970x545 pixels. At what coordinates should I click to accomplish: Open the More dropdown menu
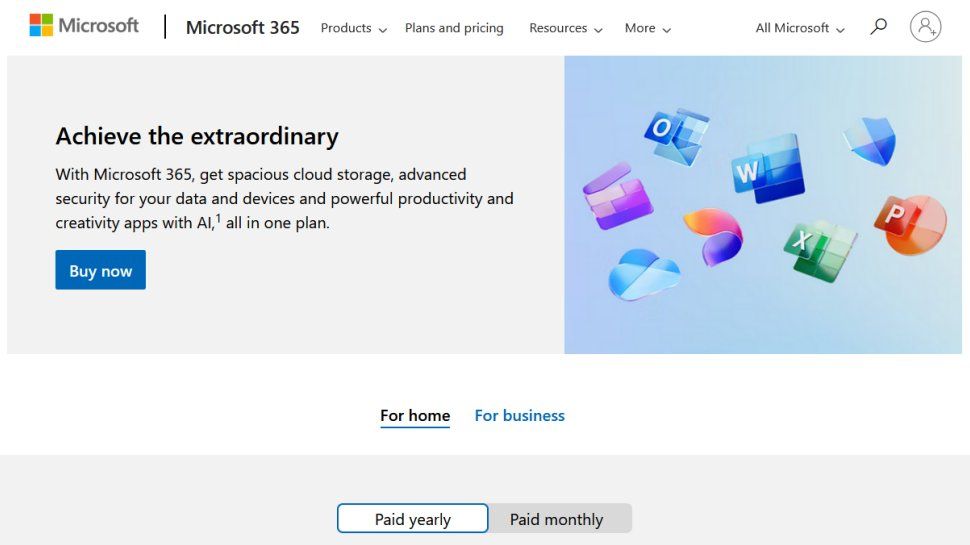pos(647,28)
